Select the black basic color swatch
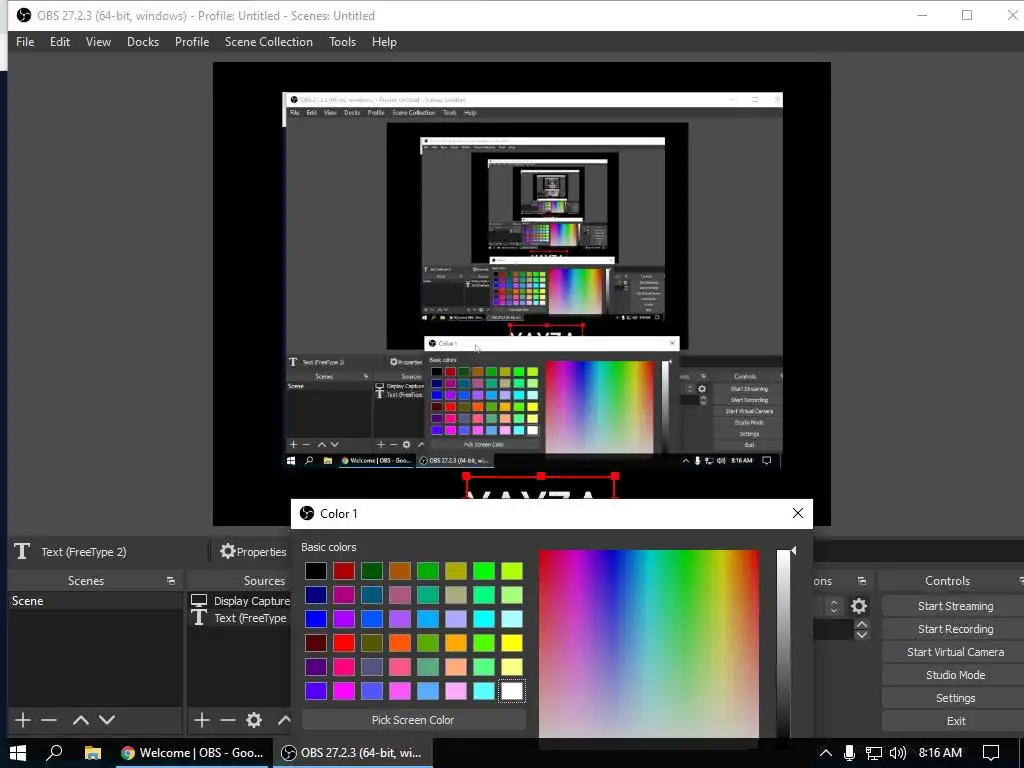 [x=316, y=571]
